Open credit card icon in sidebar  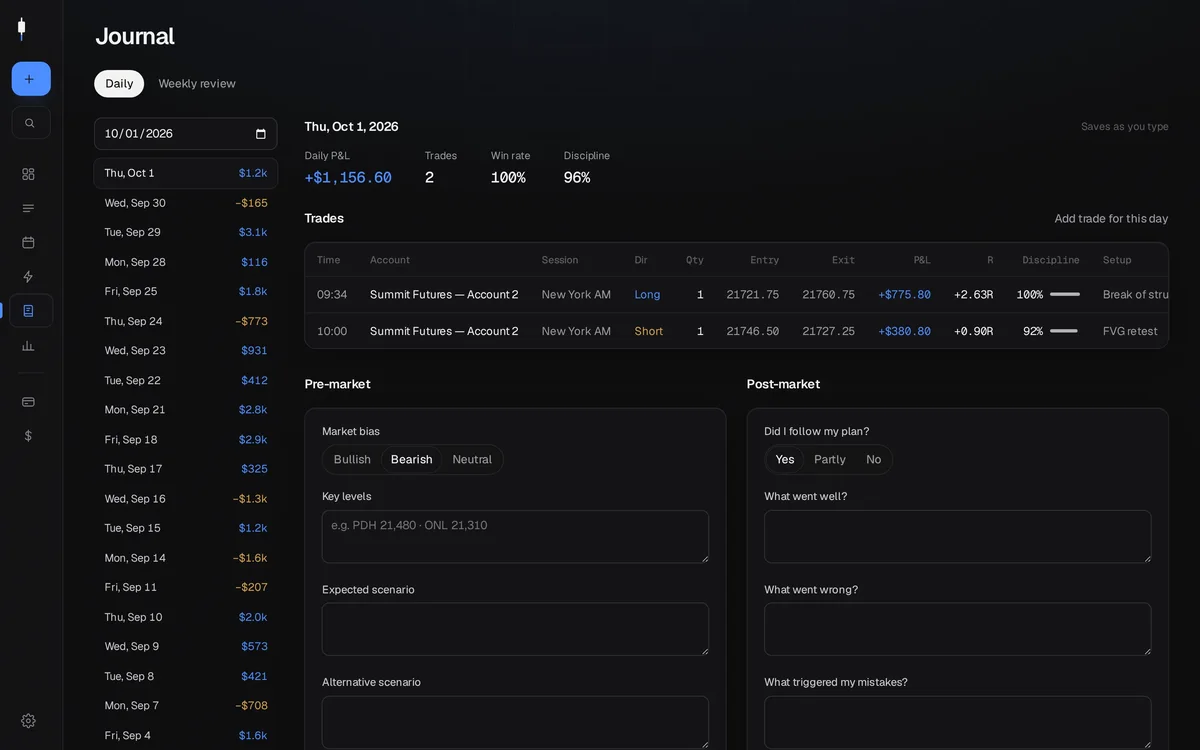click(x=28, y=401)
